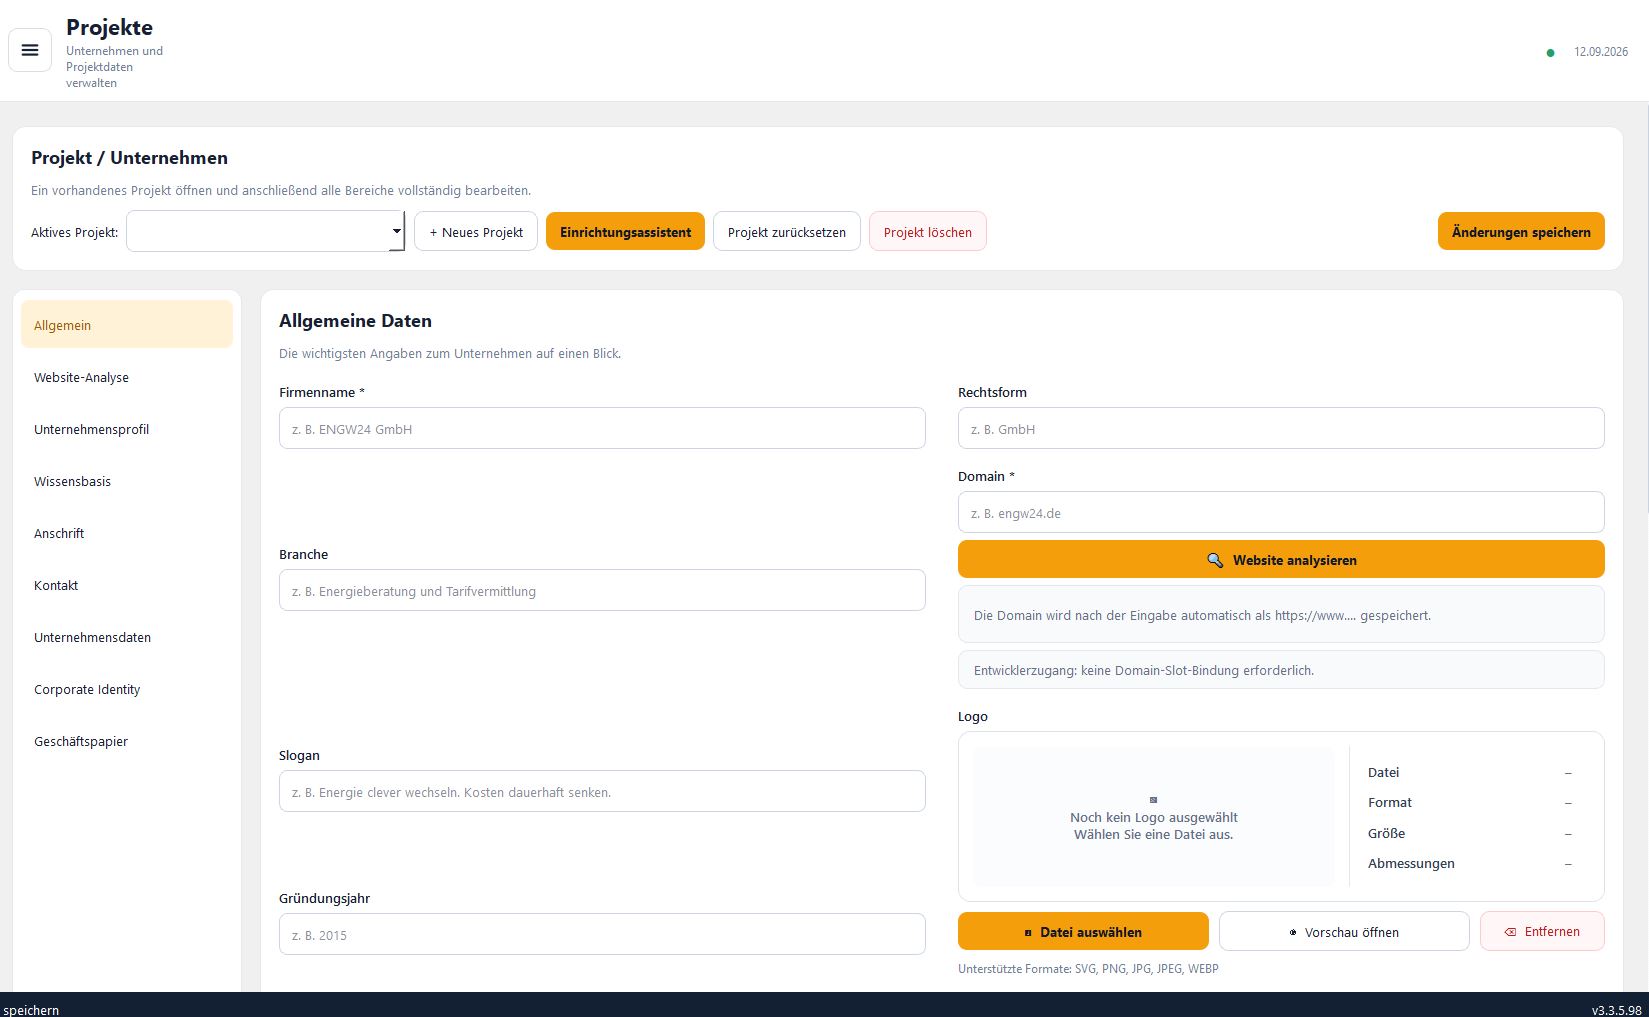Go to Corporate Identity section
Viewport: 1649px width, 1017px height.
point(127,689)
